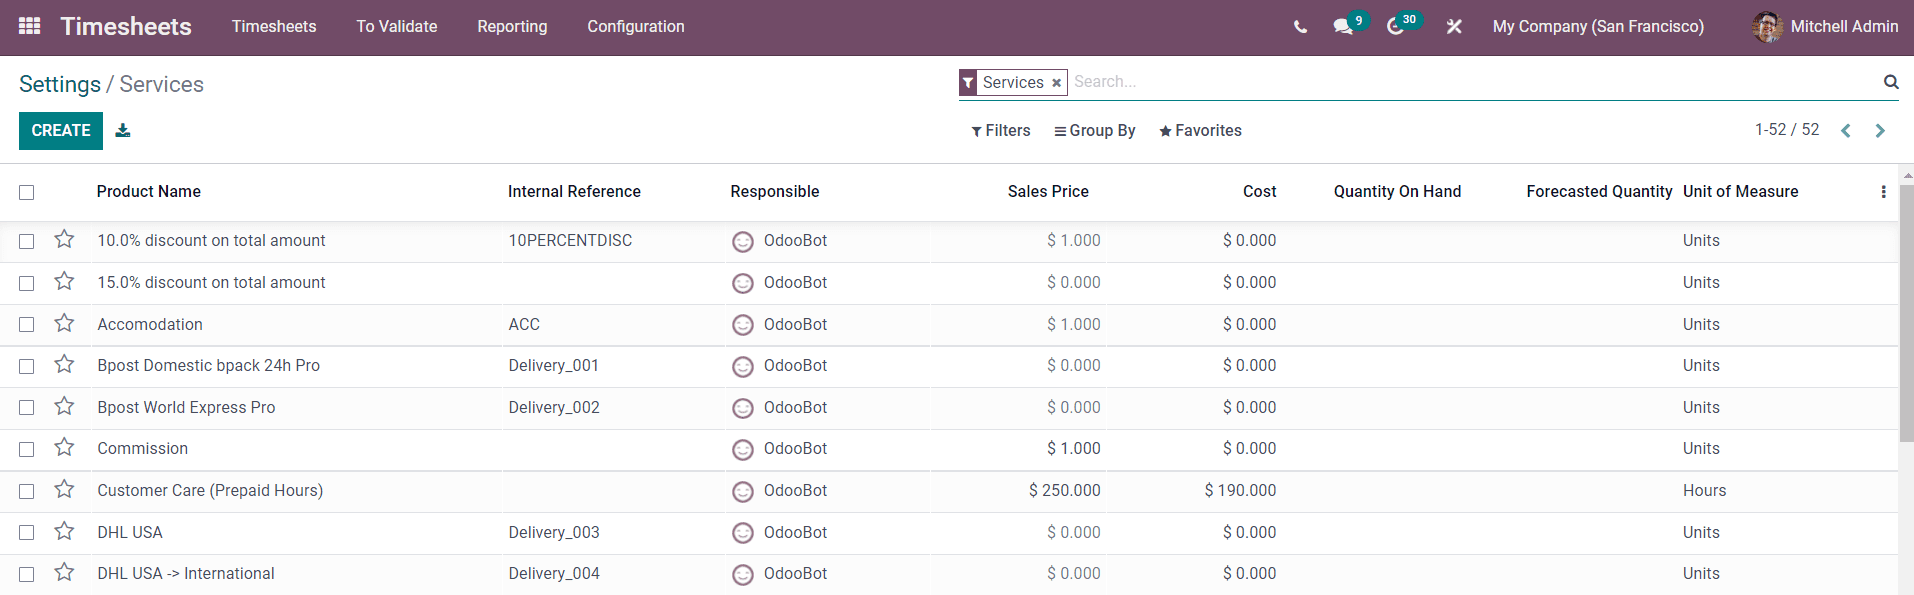Click the $ 250.000 sales price
The image size is (1914, 595).
(1064, 491)
